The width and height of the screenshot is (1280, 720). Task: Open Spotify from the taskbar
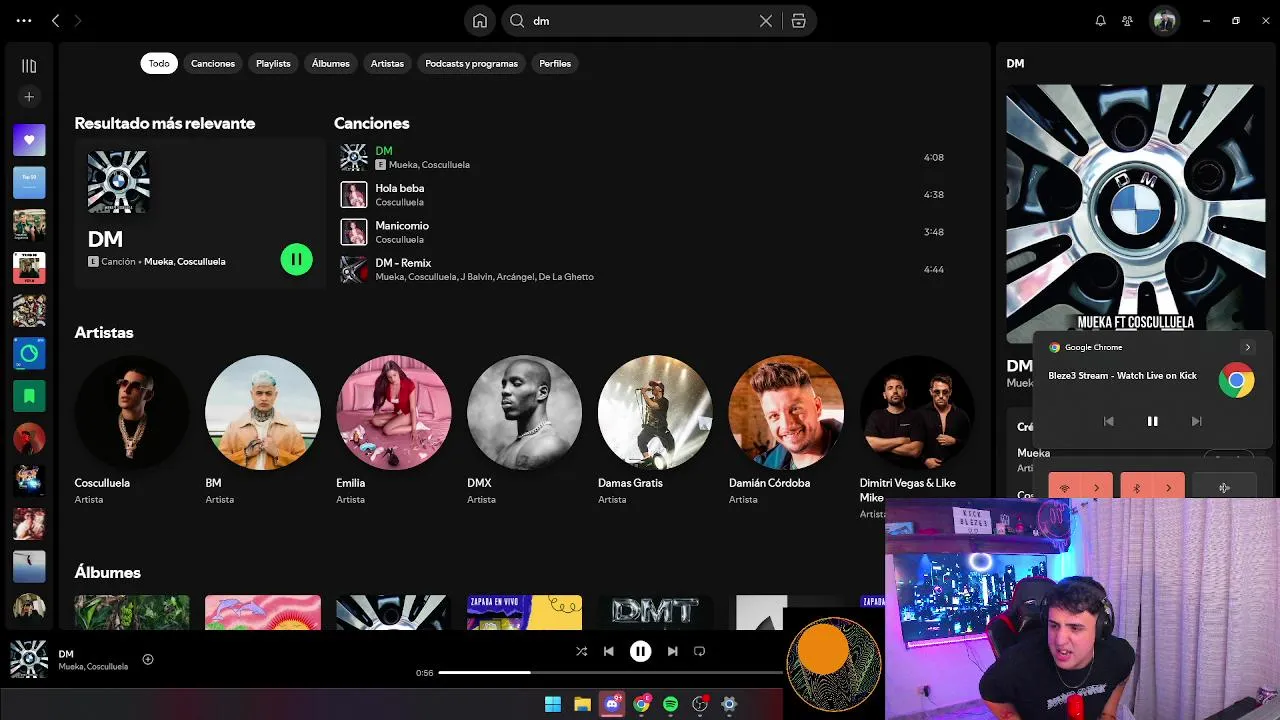tap(670, 704)
